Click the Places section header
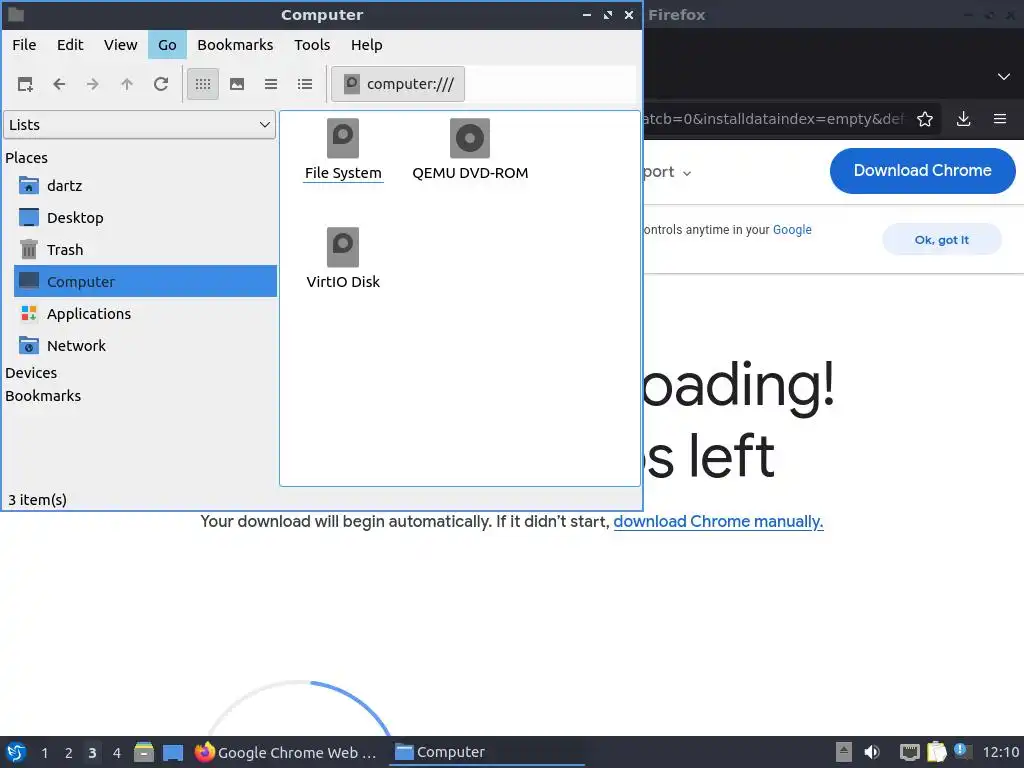1024x768 pixels. [27, 158]
